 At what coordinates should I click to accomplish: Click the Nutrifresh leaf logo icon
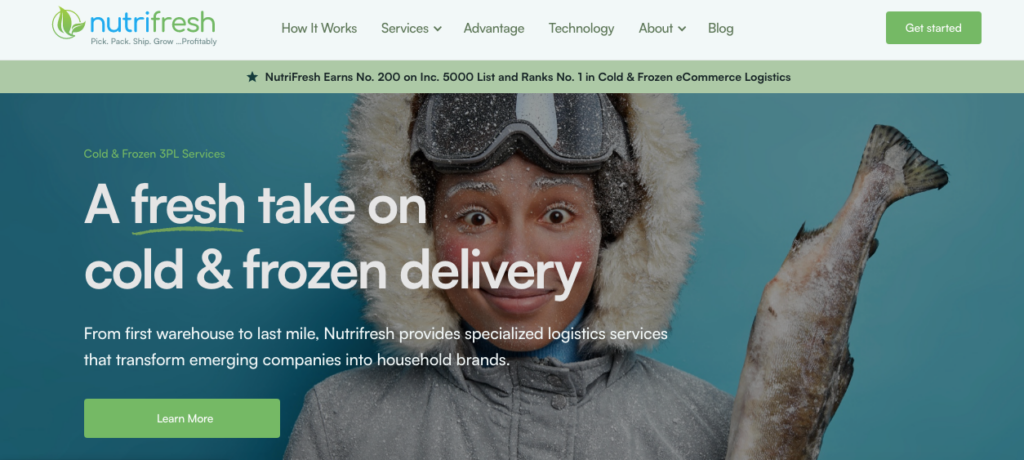69,22
